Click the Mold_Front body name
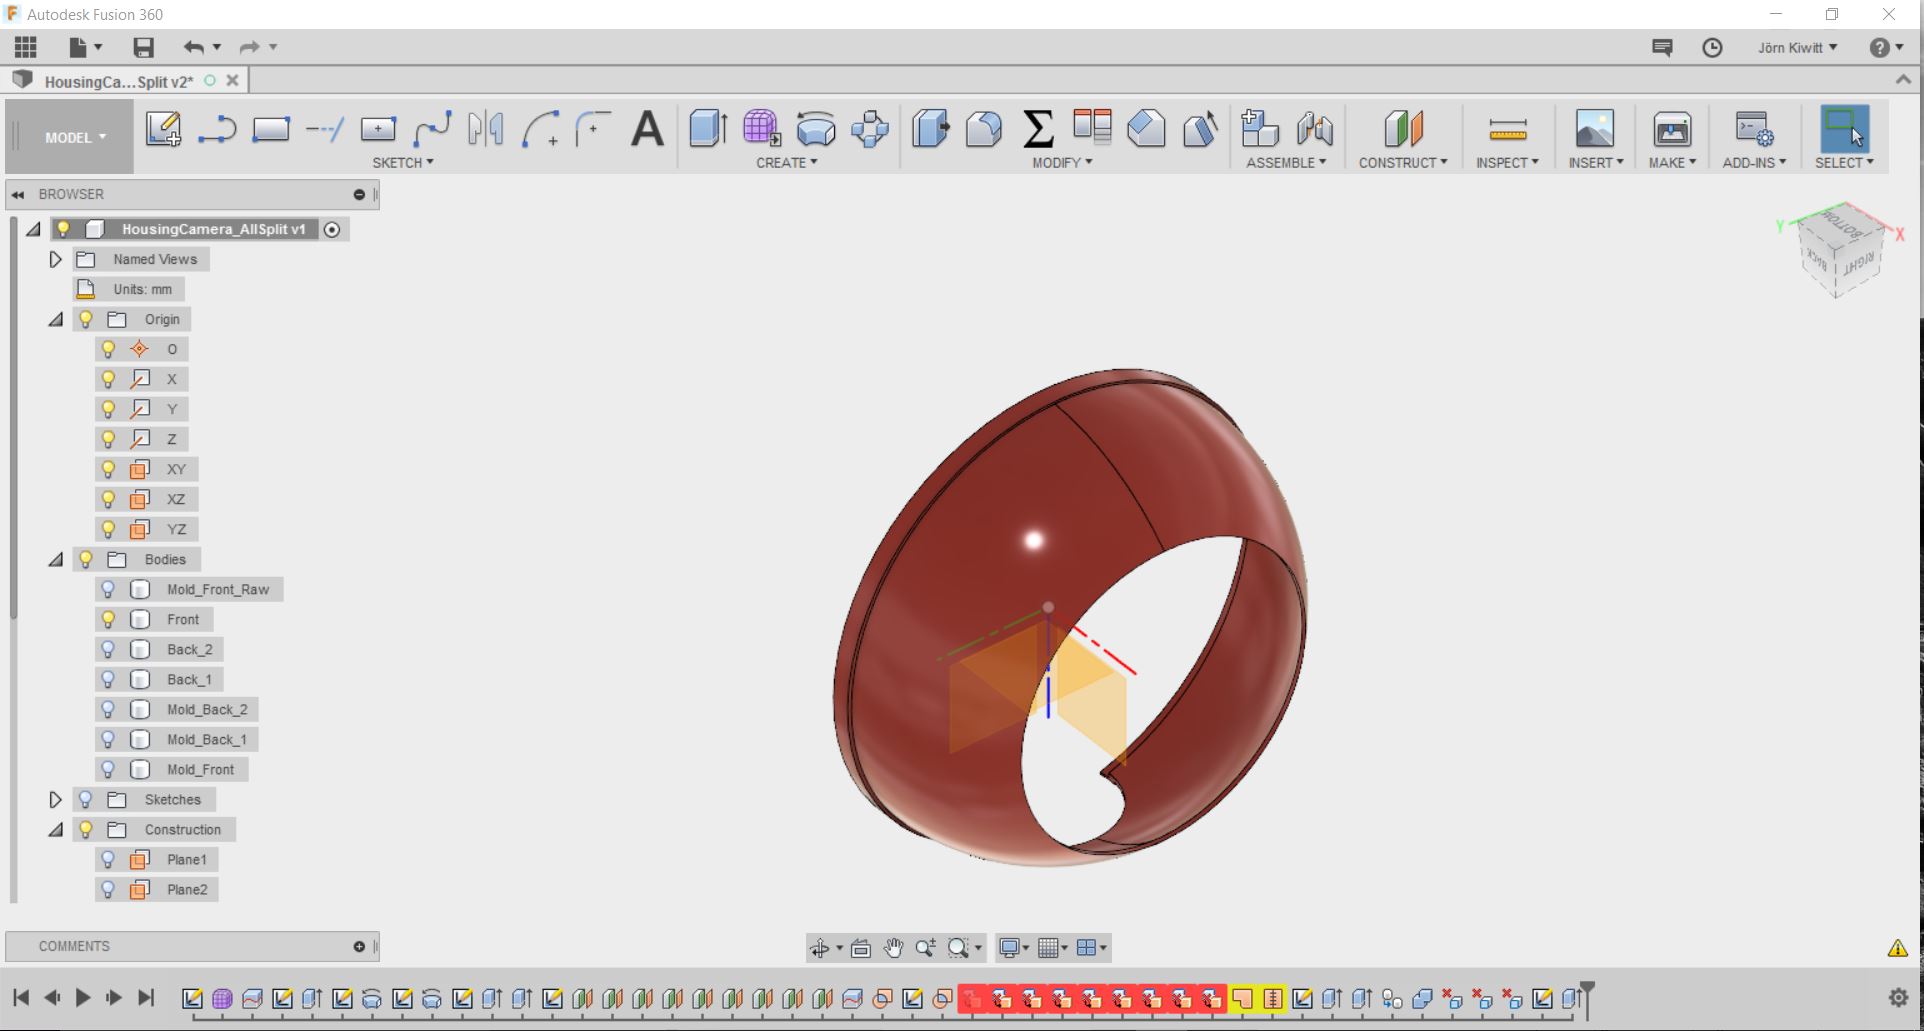Screen dimensions: 1924x1031 click(x=200, y=769)
